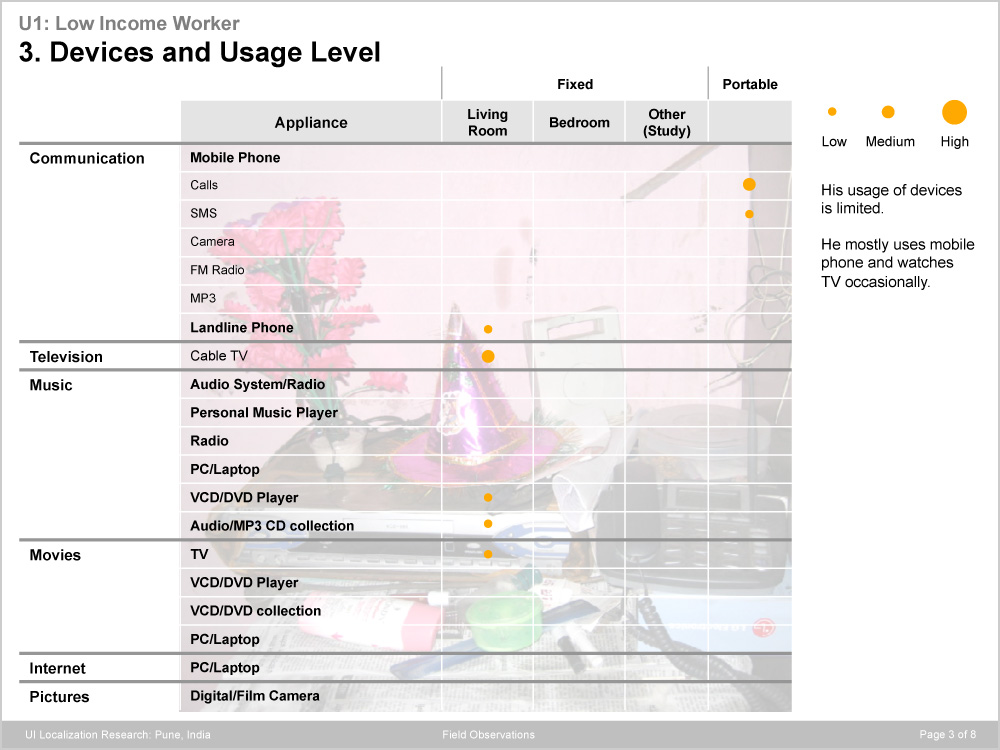Select the Television category label
Viewport: 1000px width, 750px height.
click(x=66, y=357)
